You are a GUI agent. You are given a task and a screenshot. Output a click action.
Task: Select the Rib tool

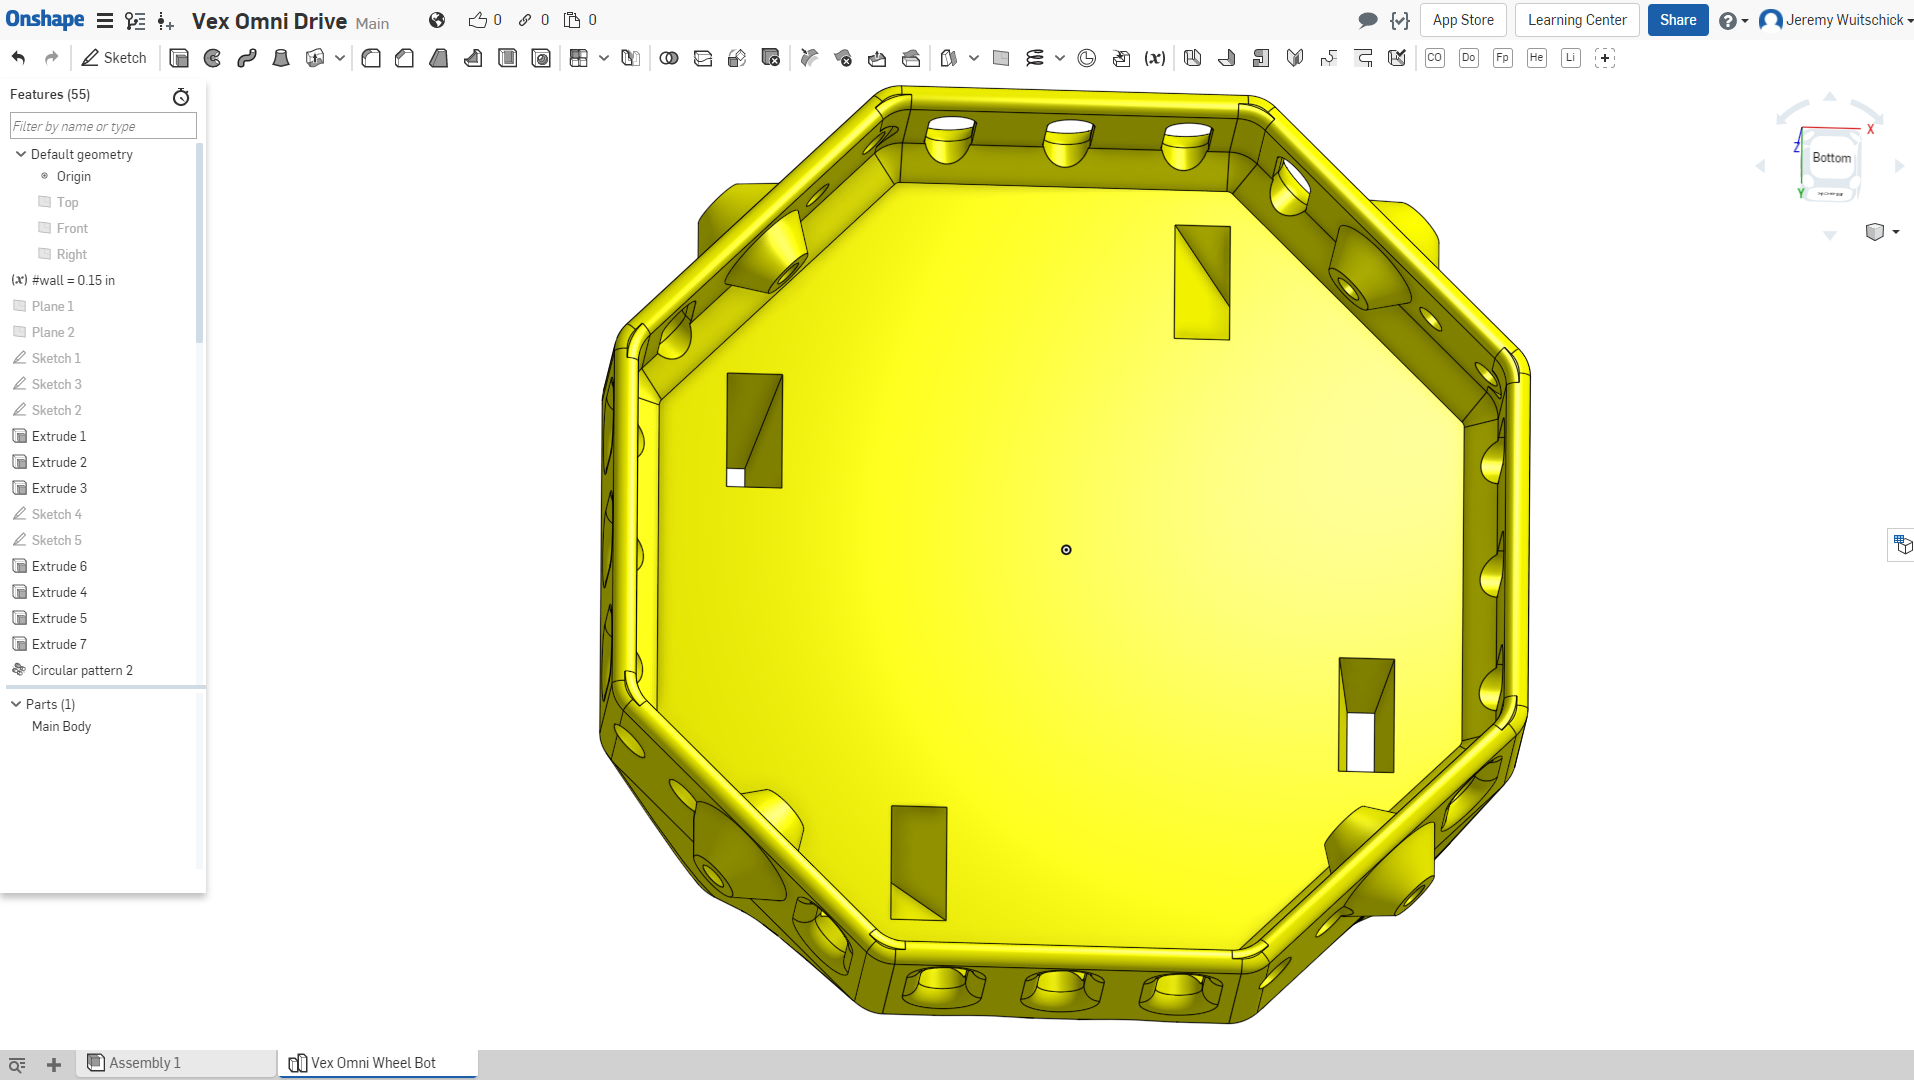[x=473, y=58]
